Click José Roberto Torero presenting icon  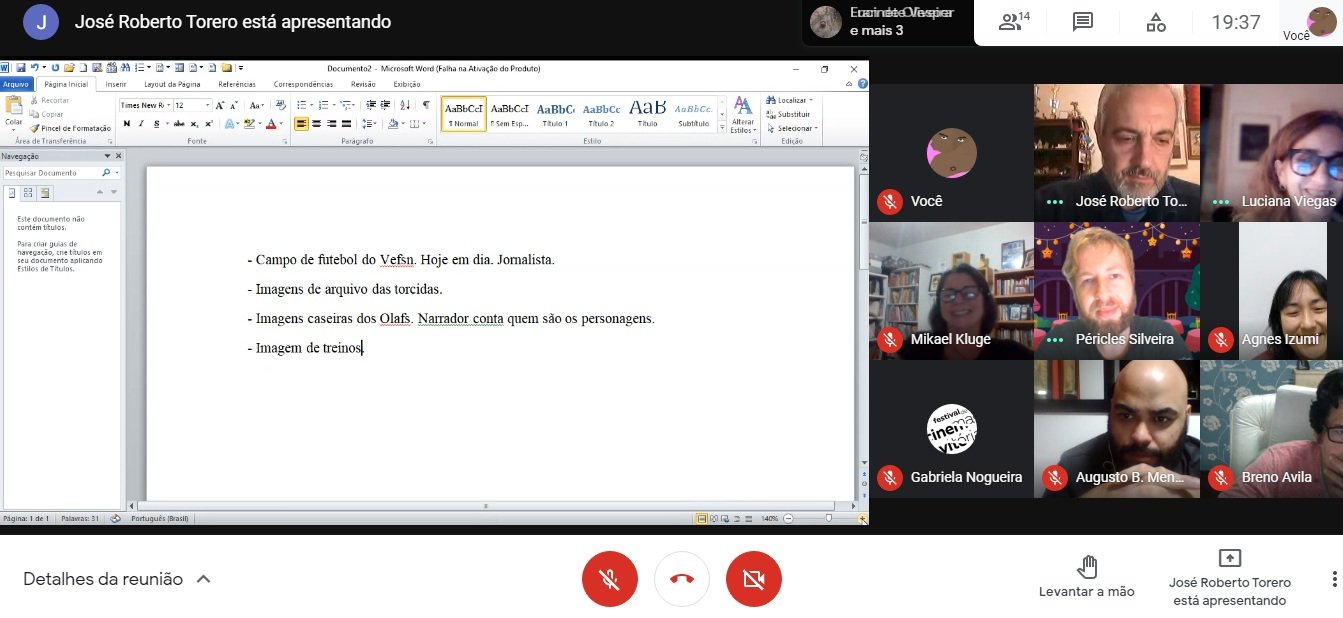pos(1229,558)
